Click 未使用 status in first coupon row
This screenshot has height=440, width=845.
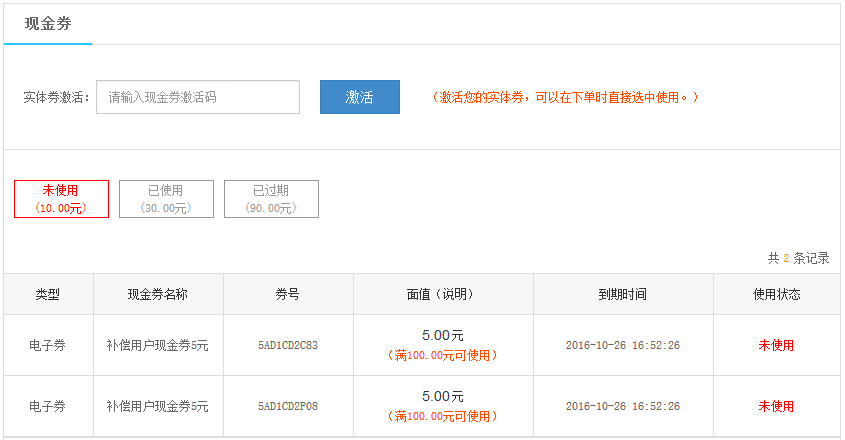coord(776,345)
